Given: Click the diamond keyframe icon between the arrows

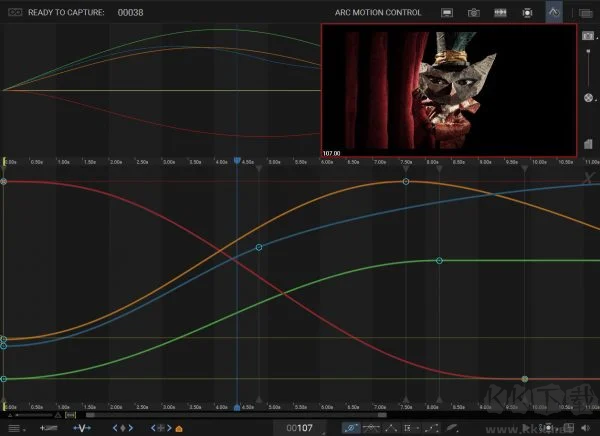Looking at the screenshot, I should pyautogui.click(x=123, y=428).
